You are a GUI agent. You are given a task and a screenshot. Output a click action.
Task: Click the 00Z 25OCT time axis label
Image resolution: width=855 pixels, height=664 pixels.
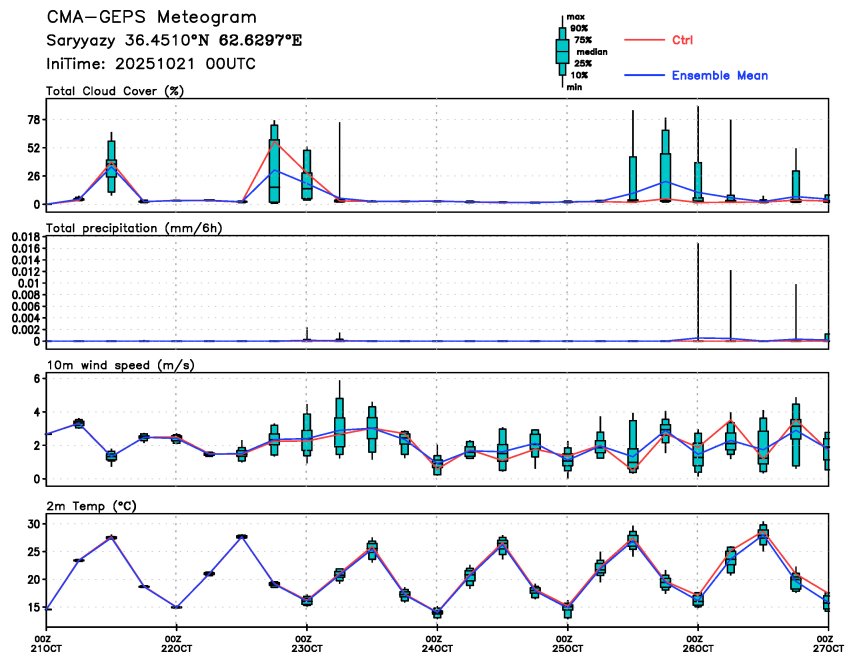(565, 644)
